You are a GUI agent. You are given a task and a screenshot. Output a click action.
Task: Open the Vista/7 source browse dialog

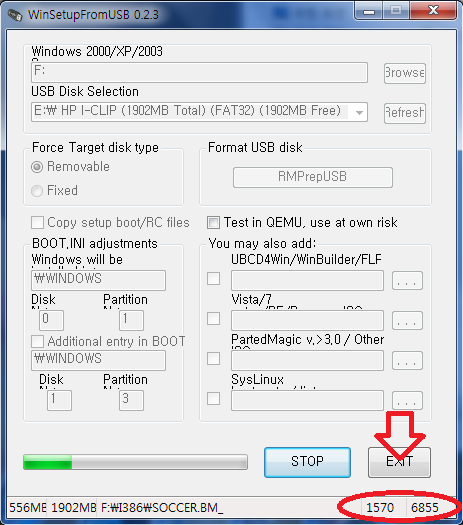pos(407,320)
